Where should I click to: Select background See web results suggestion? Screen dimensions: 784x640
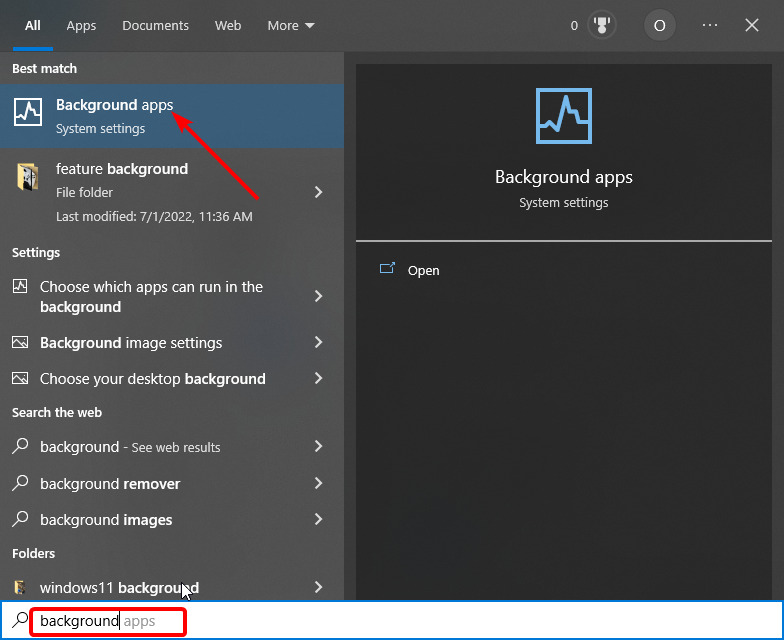coord(172,446)
